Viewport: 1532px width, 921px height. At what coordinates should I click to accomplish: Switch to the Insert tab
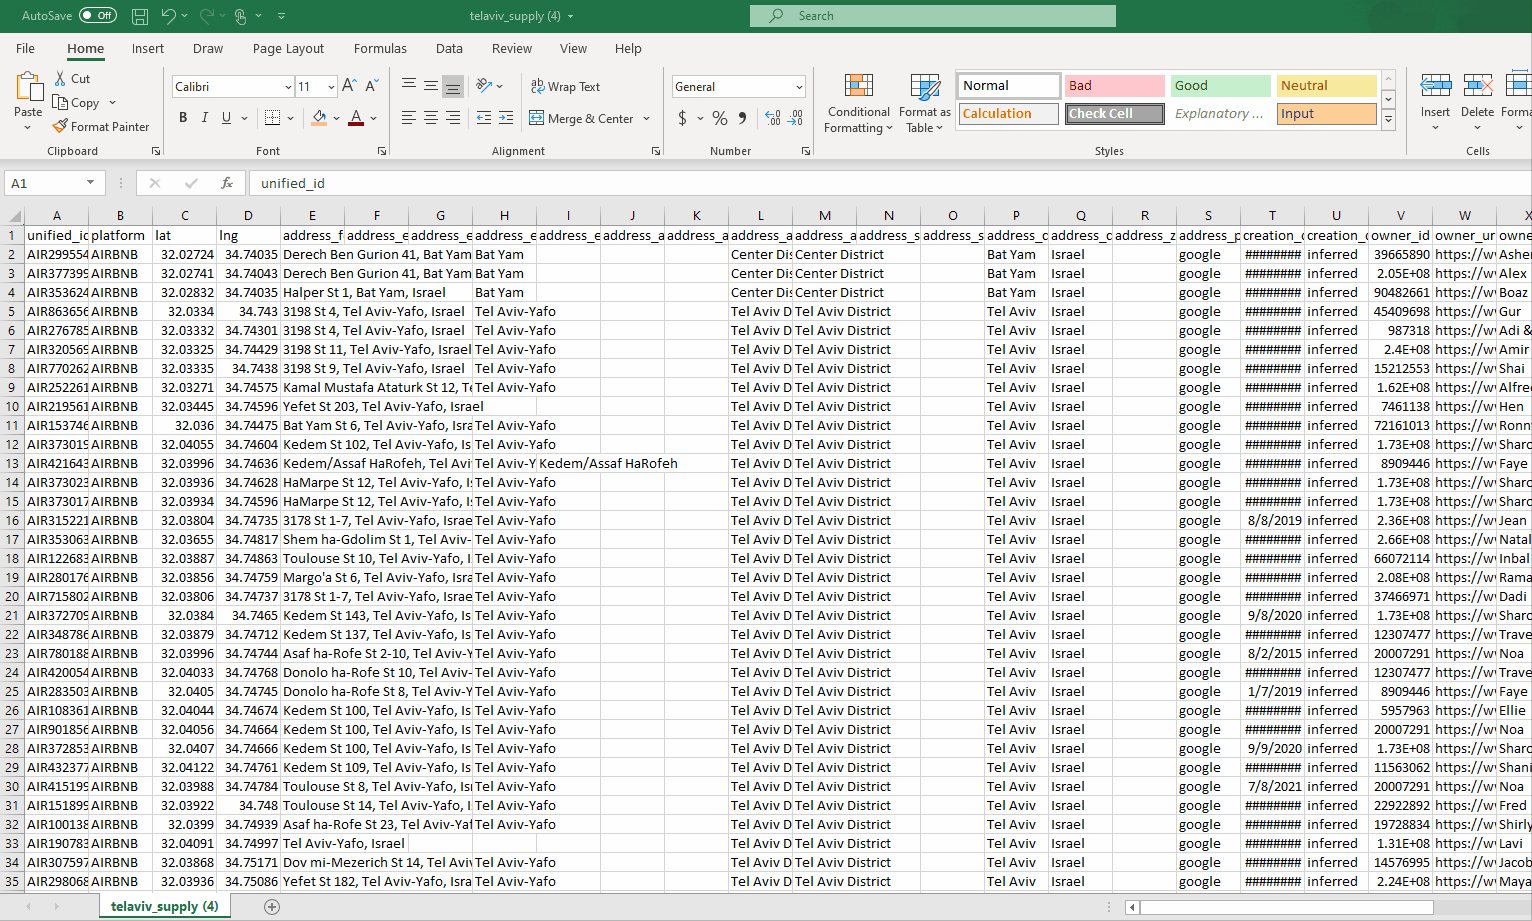(148, 48)
